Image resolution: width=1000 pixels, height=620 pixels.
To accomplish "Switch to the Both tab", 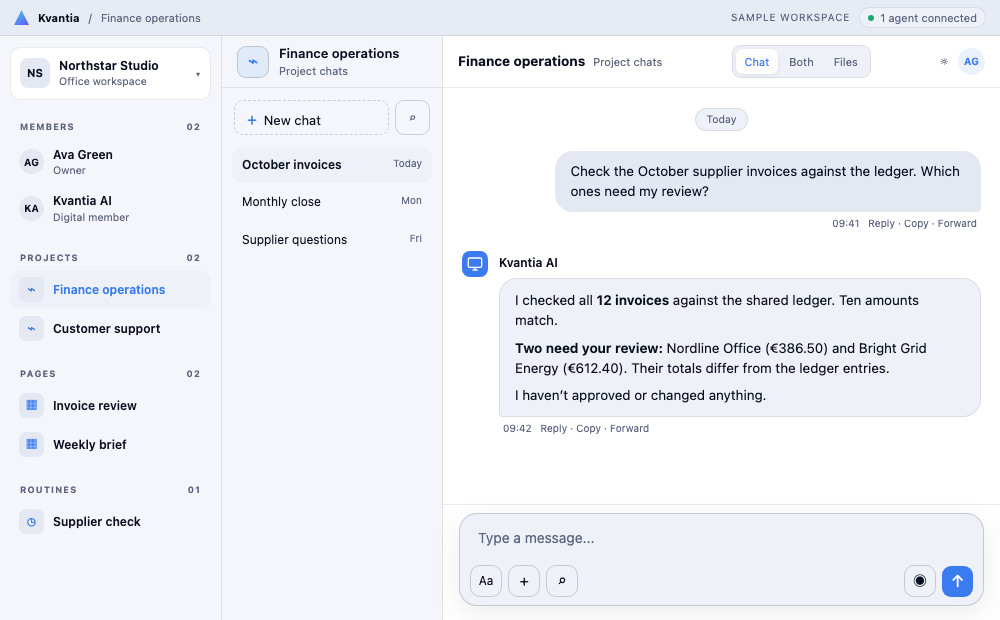I will coord(801,62).
